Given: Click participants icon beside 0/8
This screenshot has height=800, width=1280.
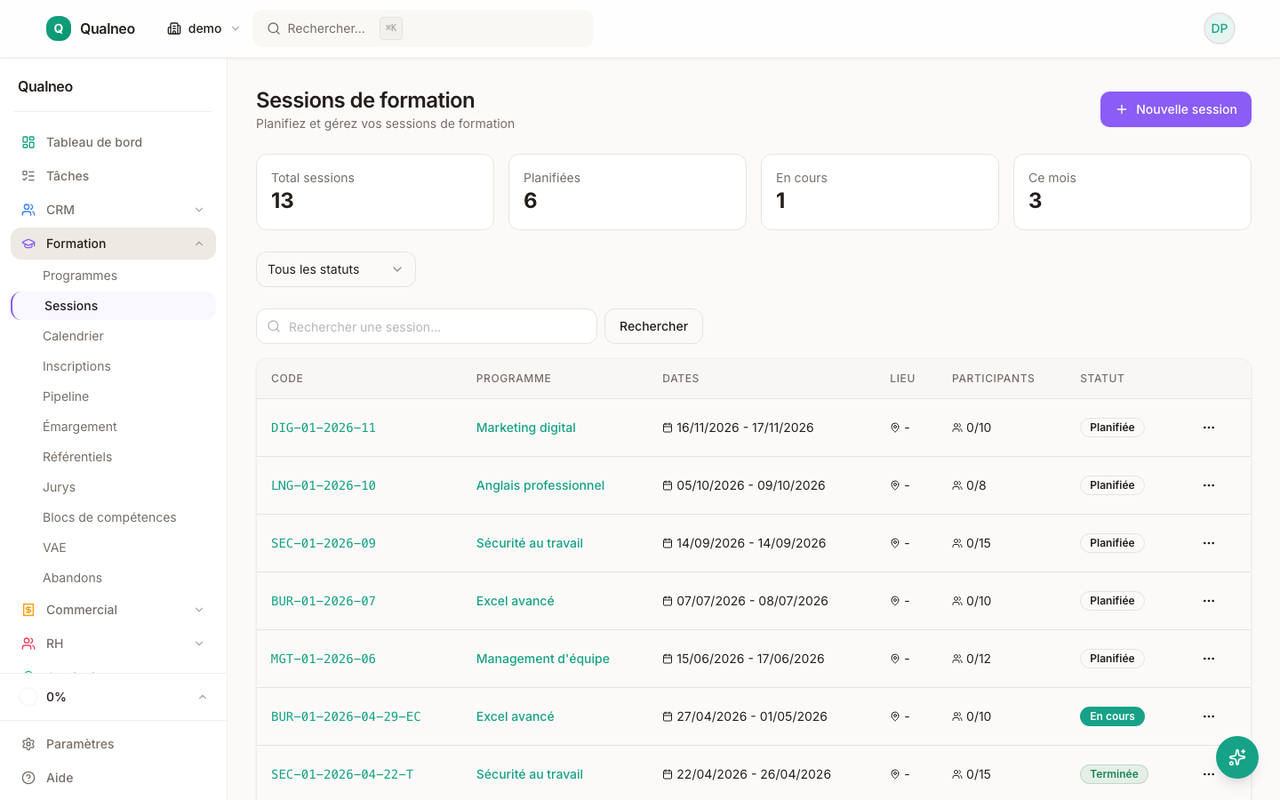Looking at the screenshot, I should (957, 486).
